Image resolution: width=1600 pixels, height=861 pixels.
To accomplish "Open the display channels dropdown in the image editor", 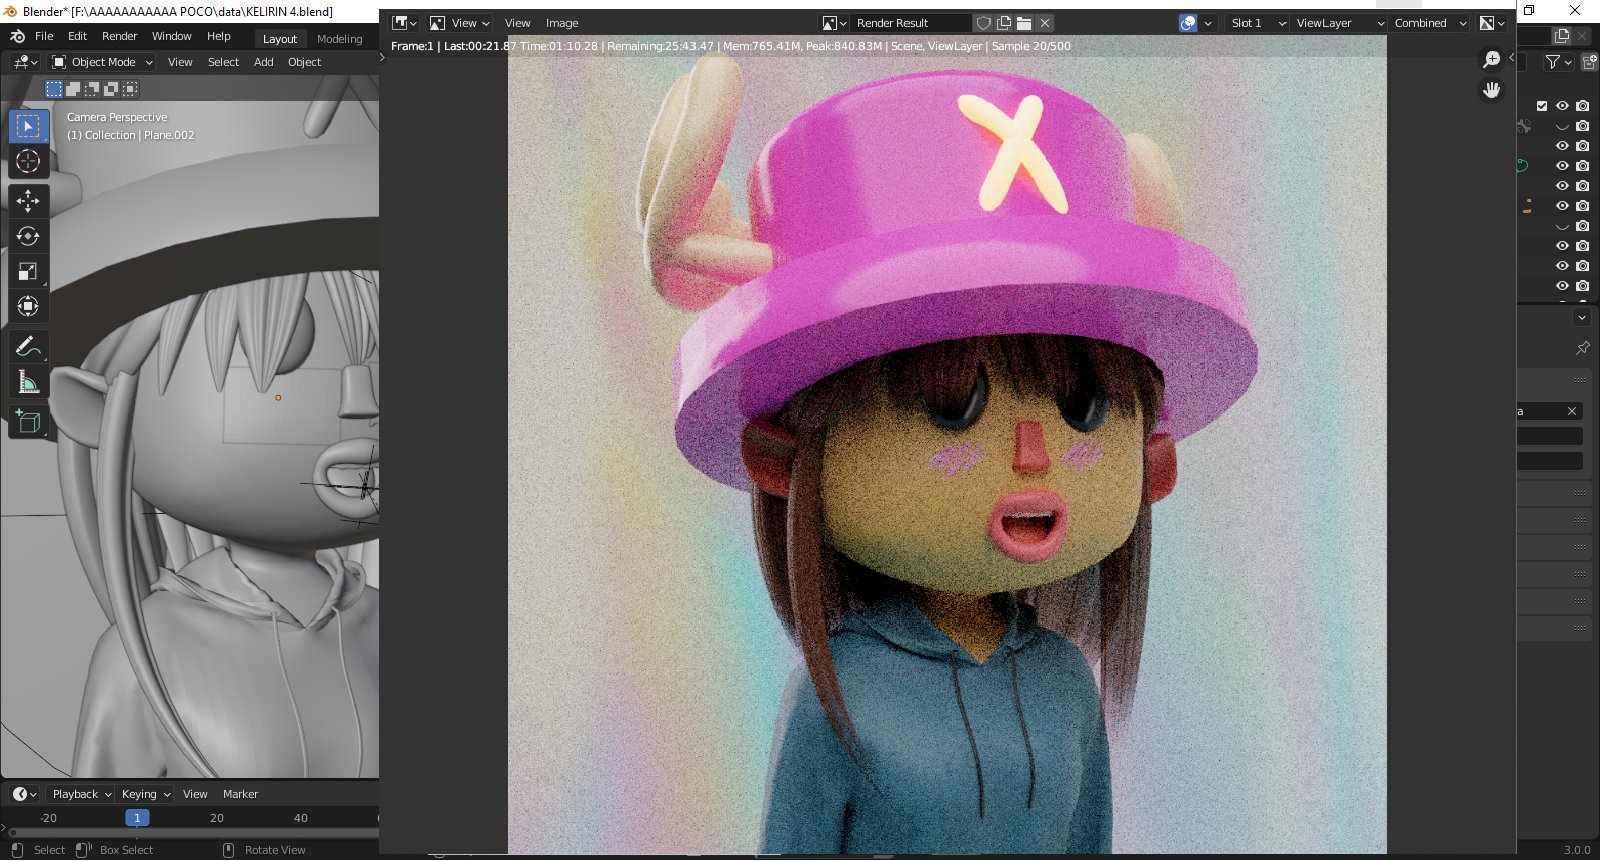I will pos(1493,23).
